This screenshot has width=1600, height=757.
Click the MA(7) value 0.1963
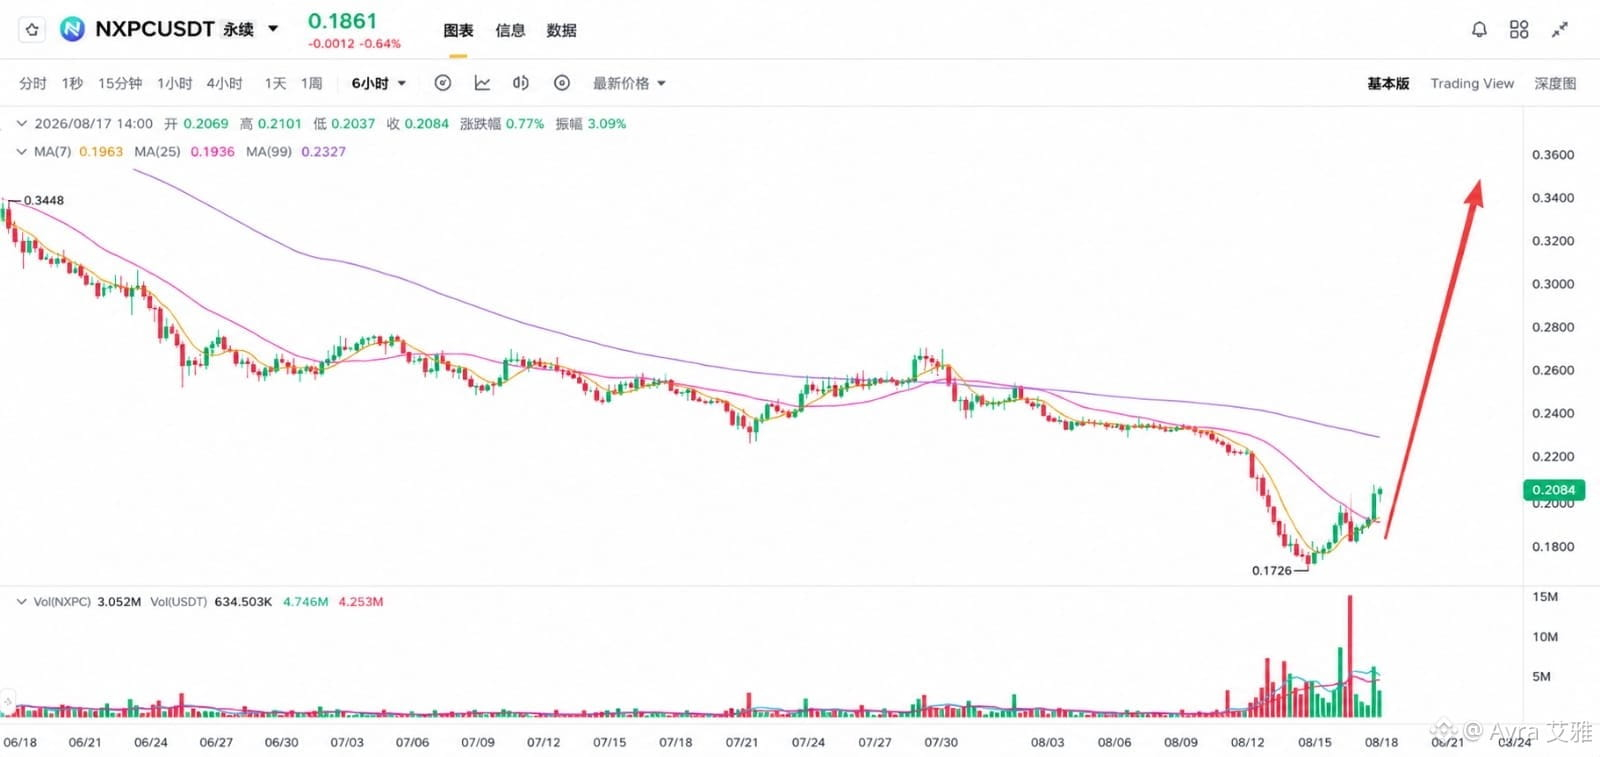pos(101,152)
